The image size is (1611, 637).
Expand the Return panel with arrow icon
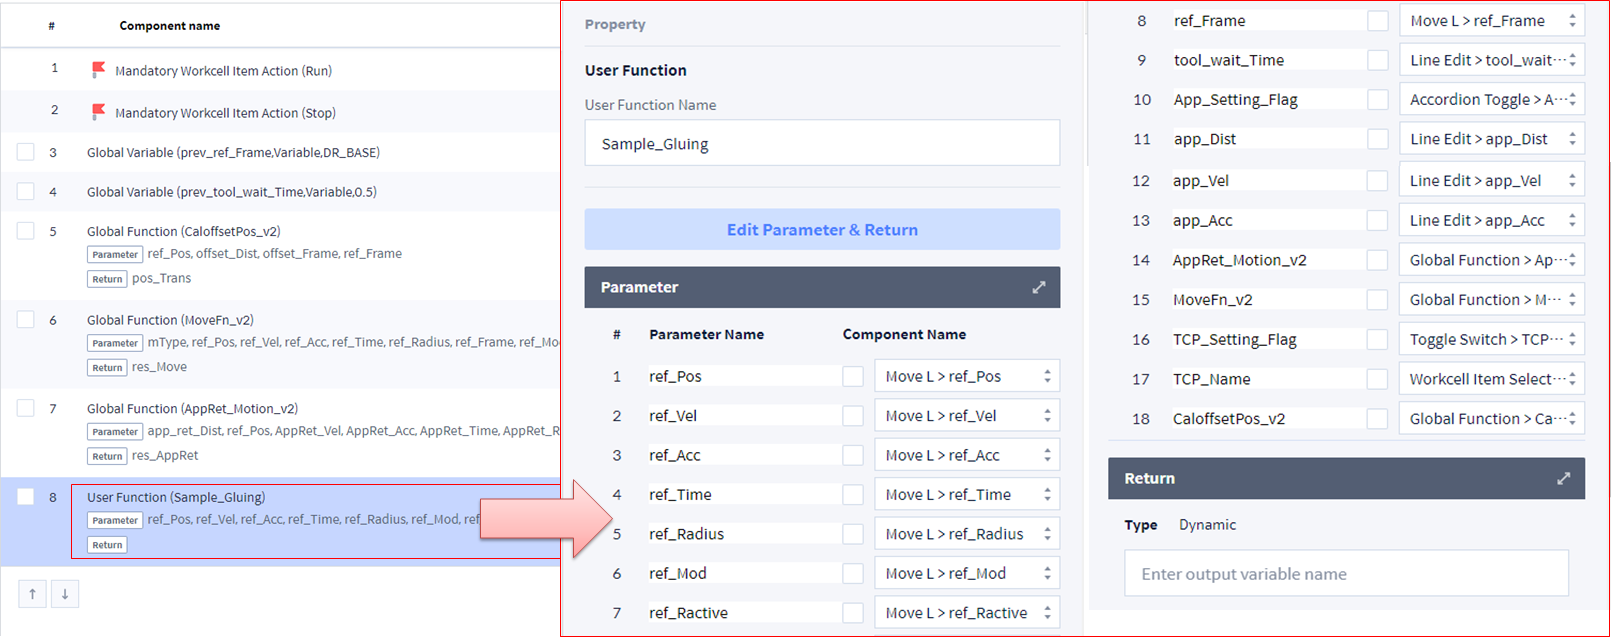tap(1563, 479)
